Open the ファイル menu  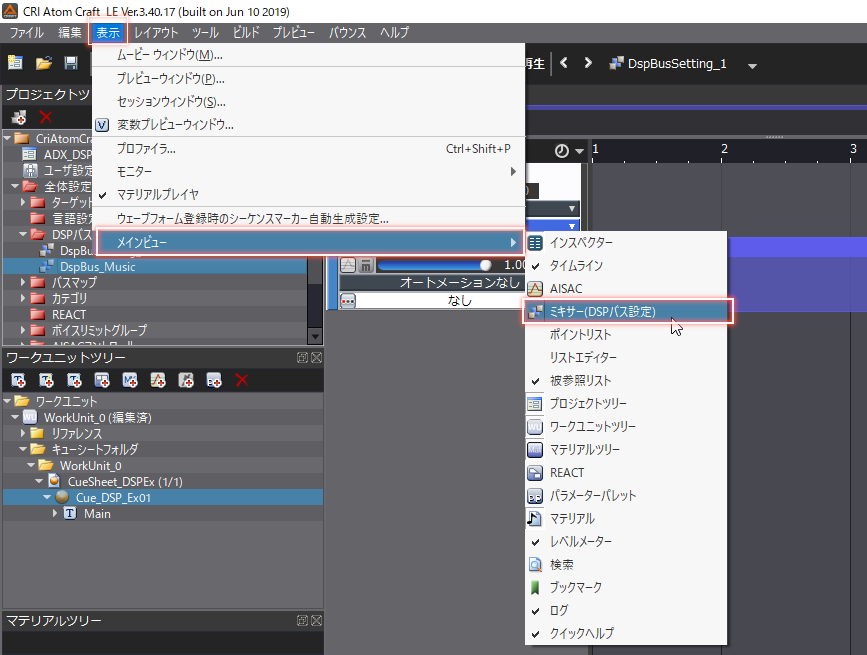point(27,33)
